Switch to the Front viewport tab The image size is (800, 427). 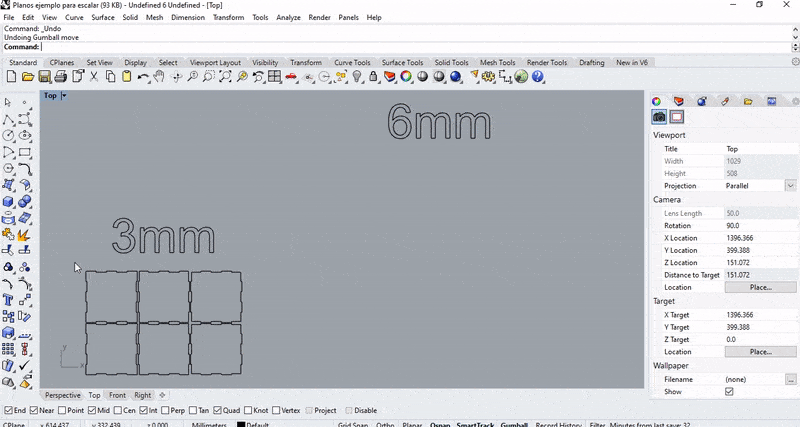click(x=117, y=395)
